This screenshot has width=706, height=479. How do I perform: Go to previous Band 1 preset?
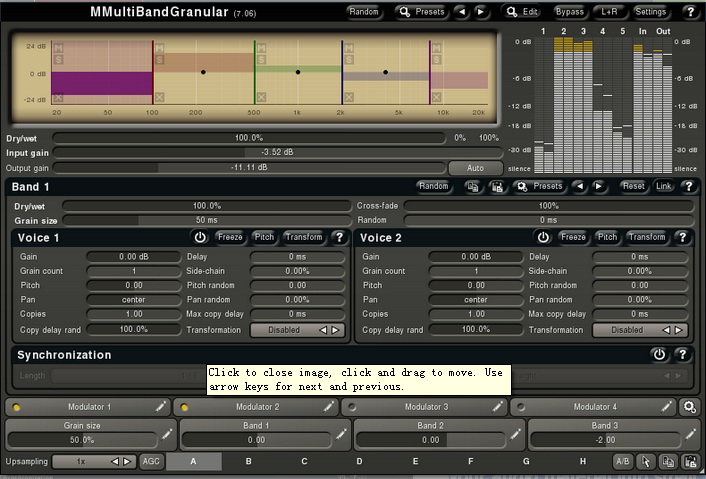(579, 186)
